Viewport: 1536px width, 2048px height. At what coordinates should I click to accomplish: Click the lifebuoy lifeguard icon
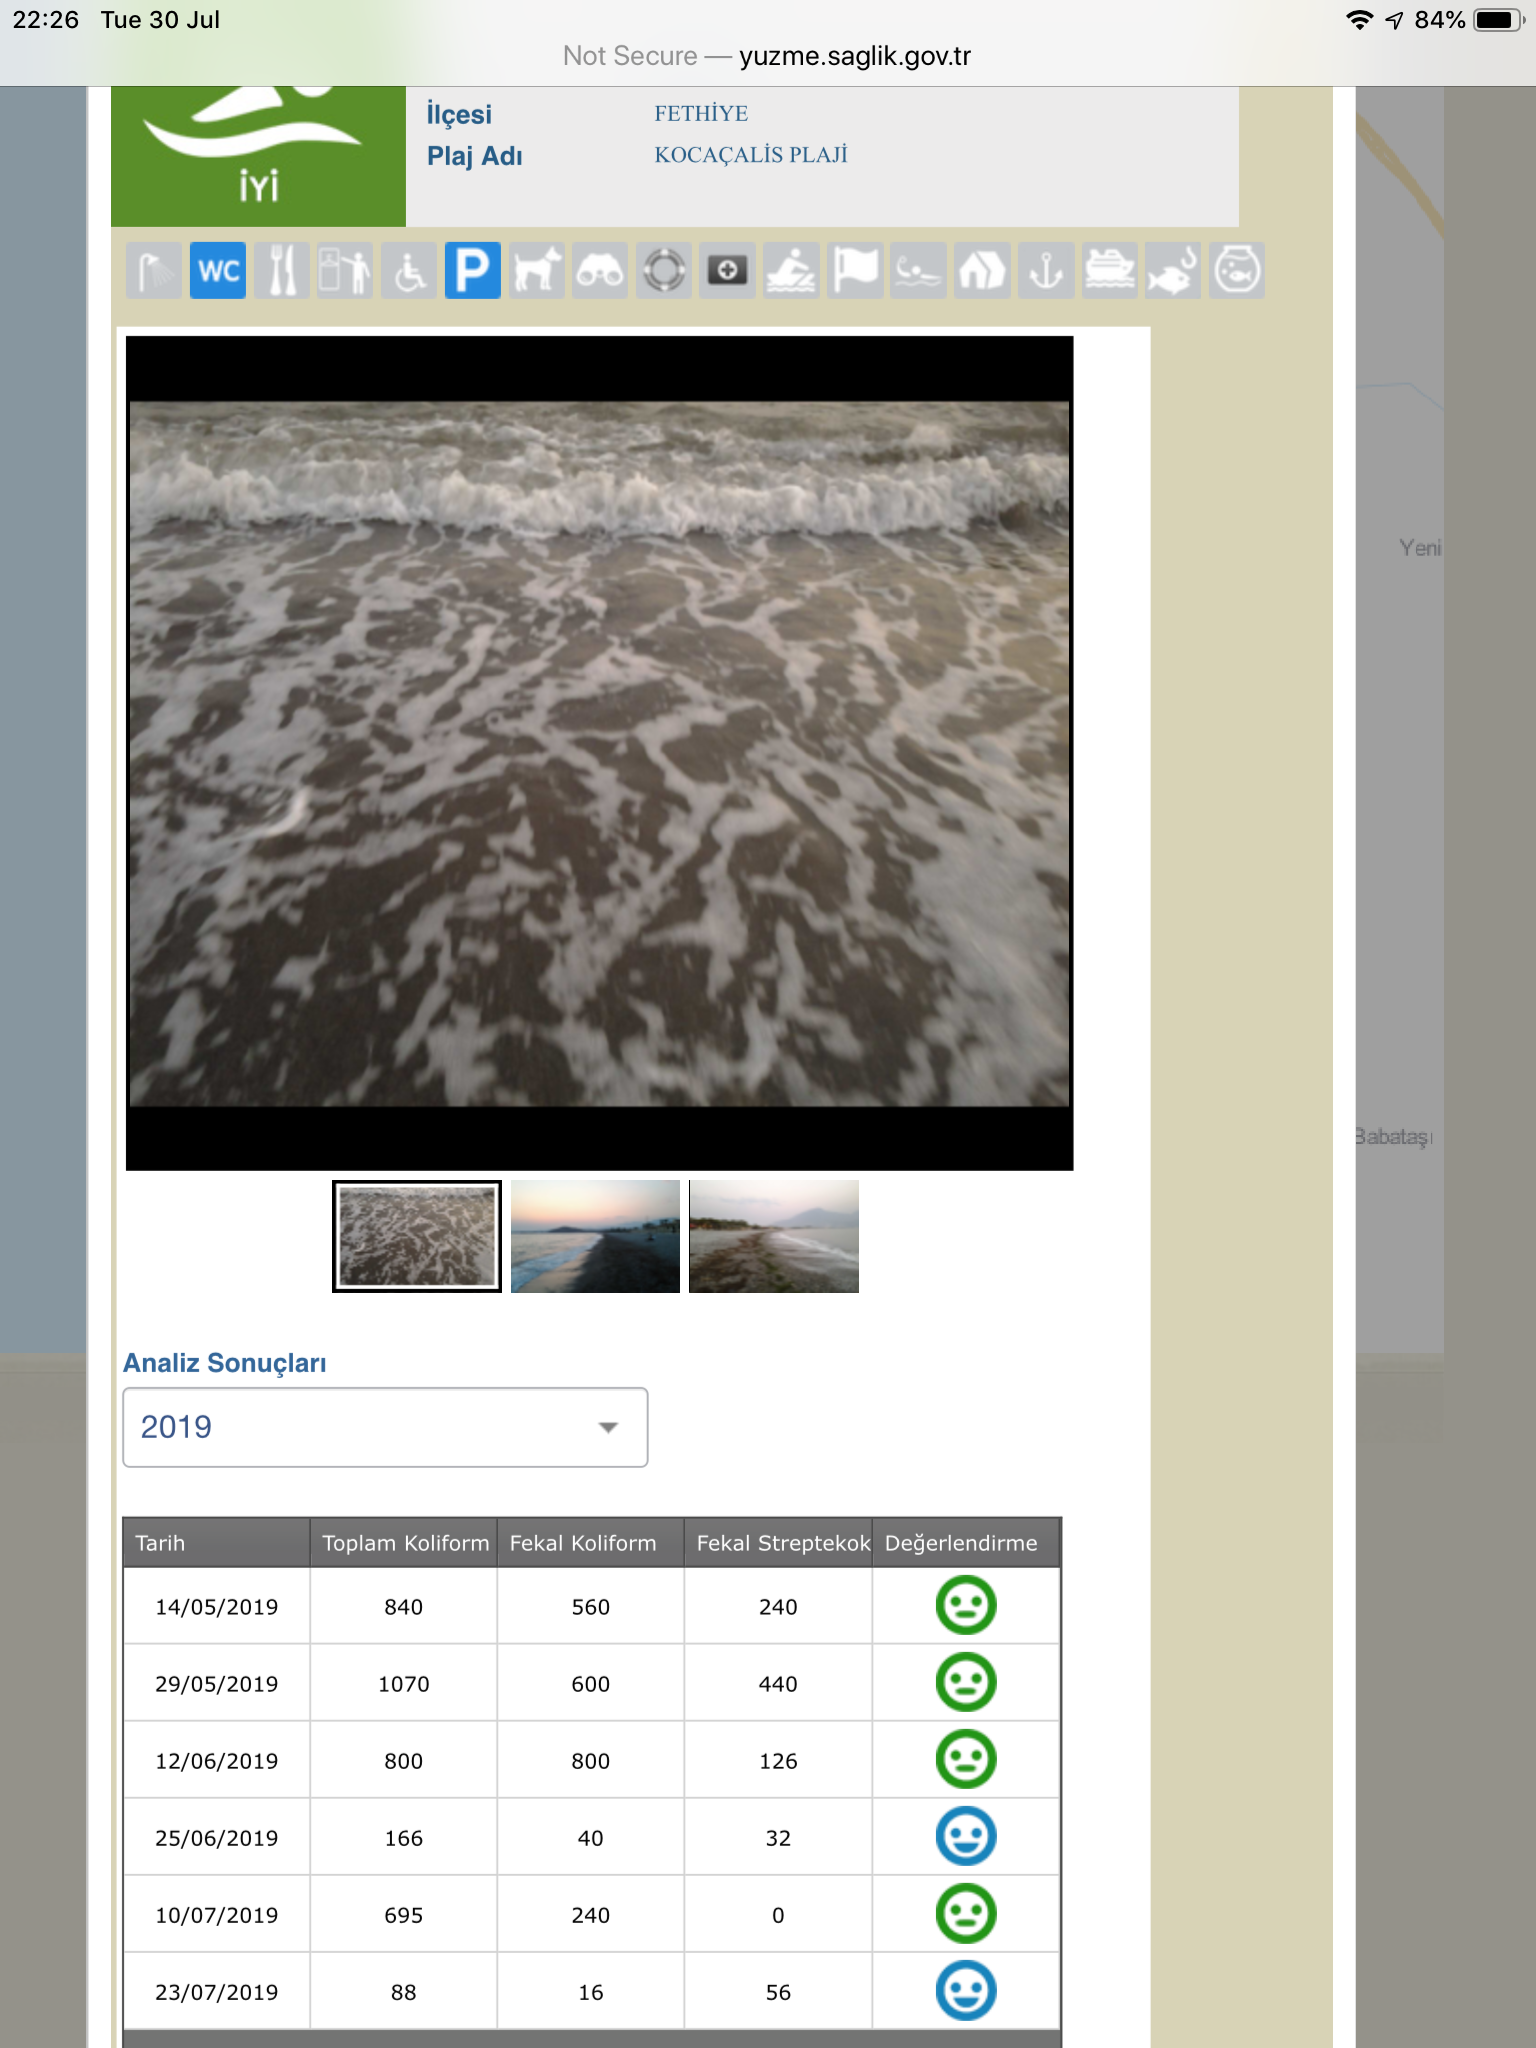664,270
